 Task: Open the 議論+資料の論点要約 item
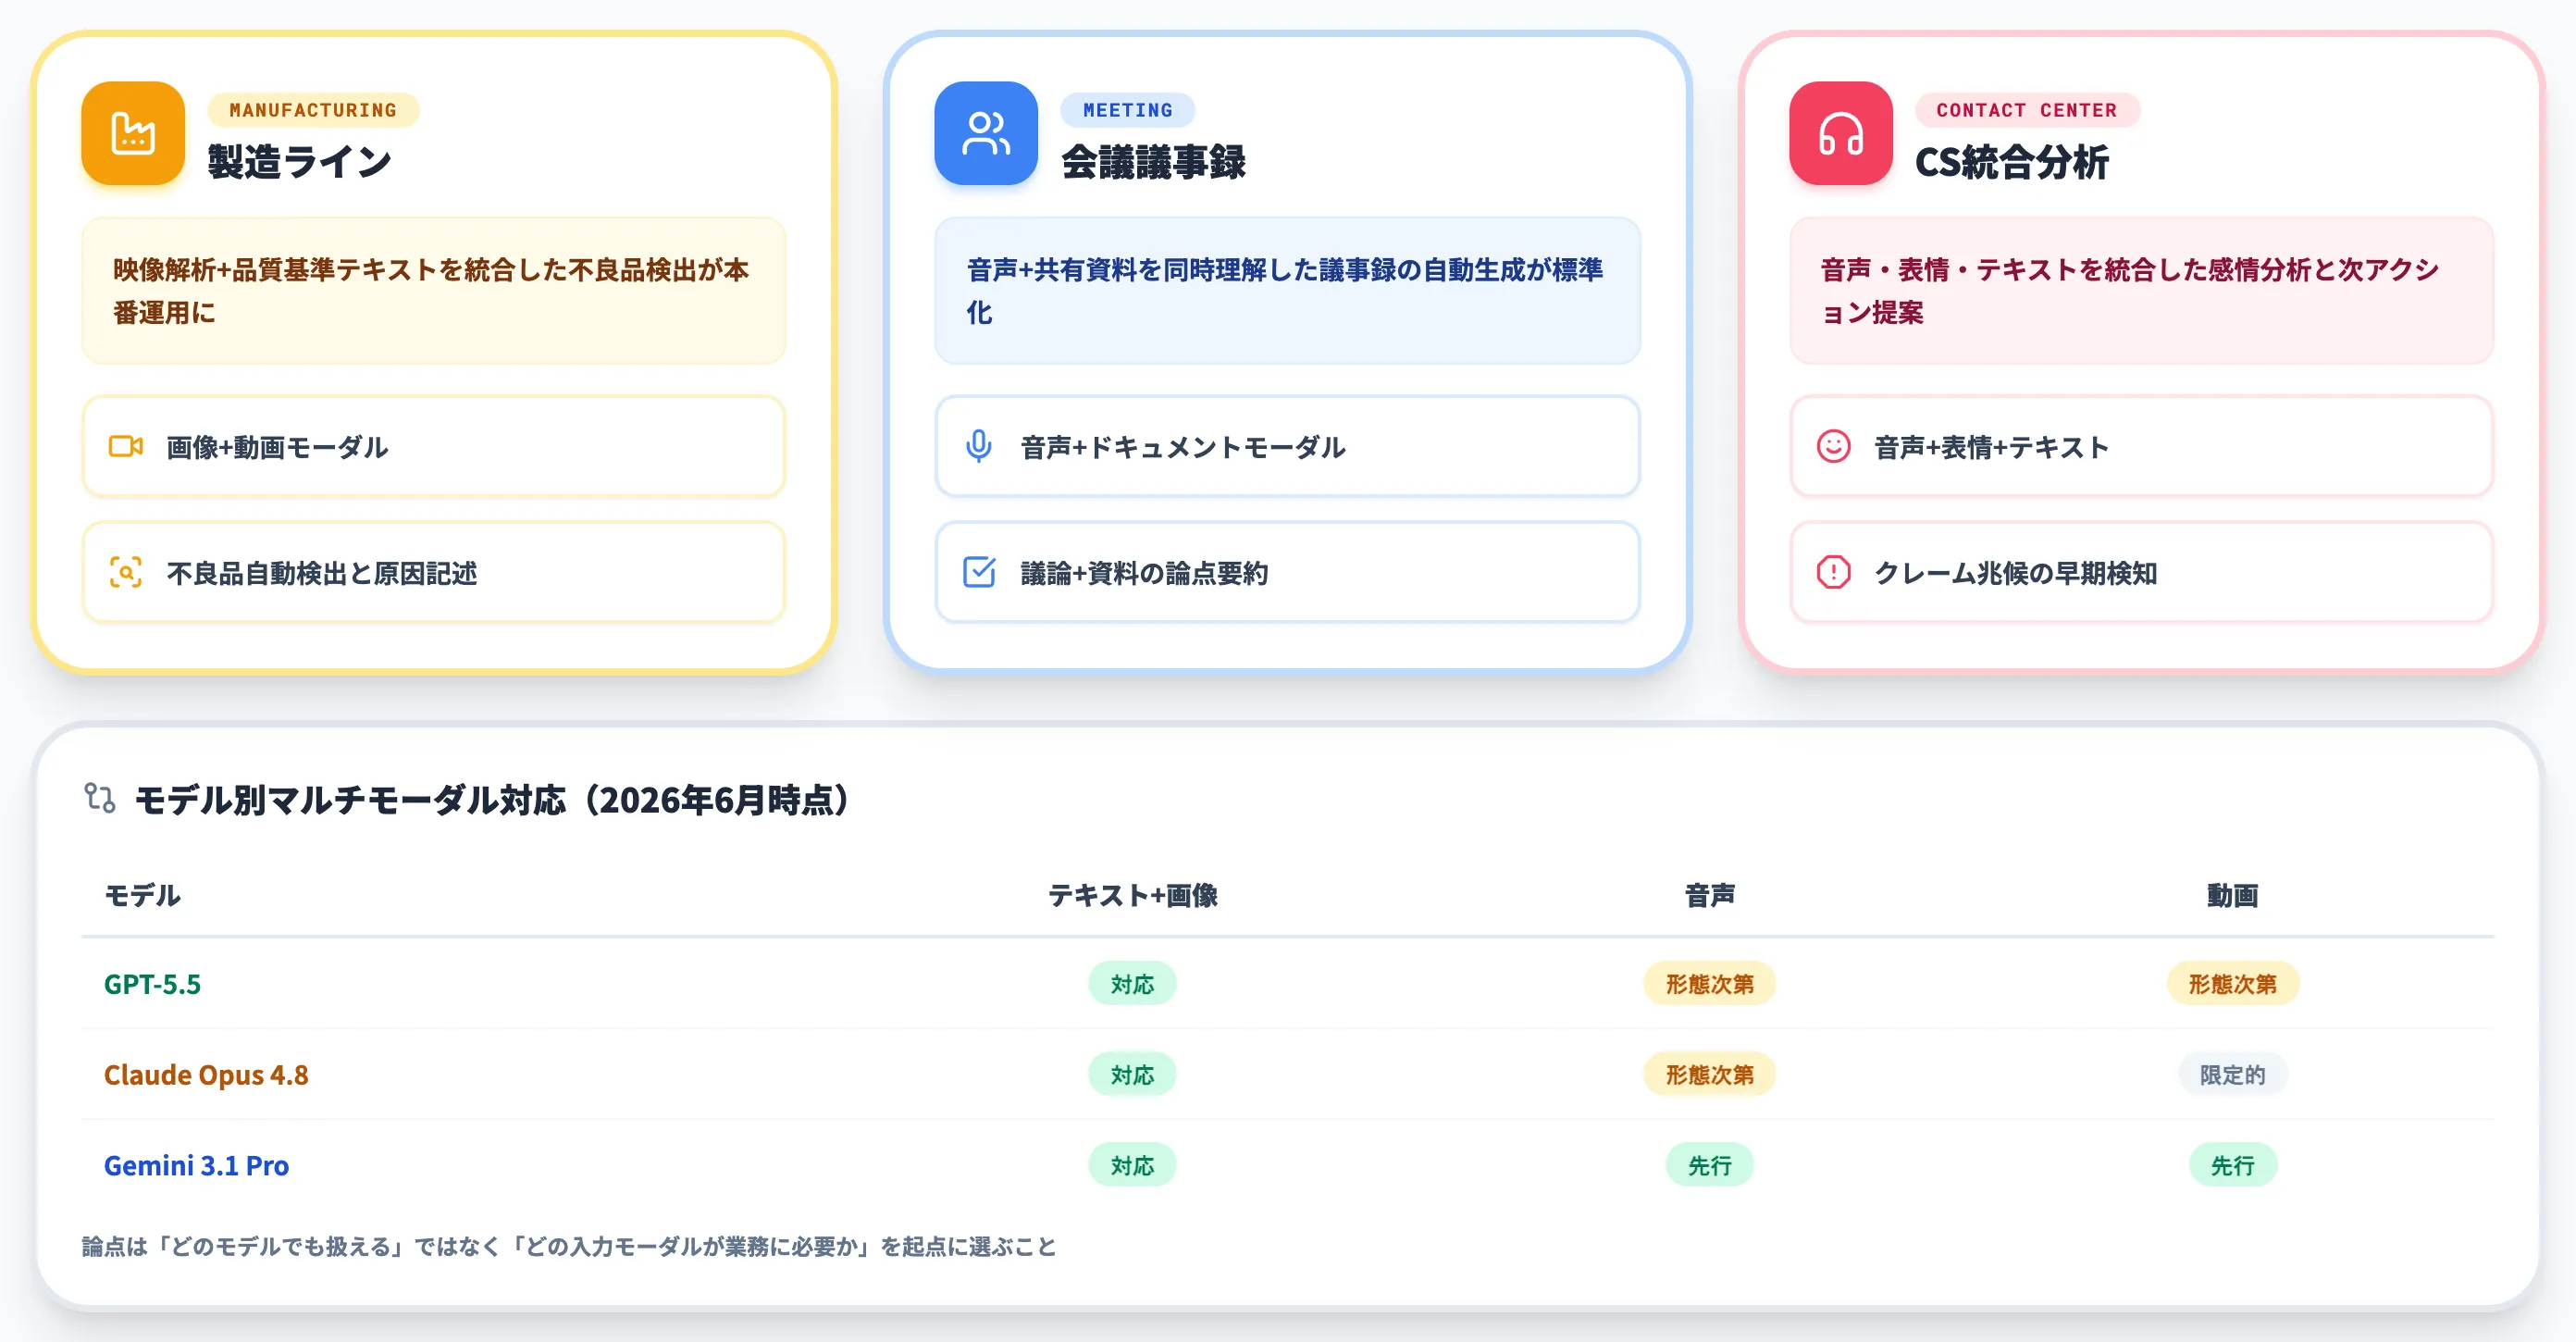(1288, 572)
